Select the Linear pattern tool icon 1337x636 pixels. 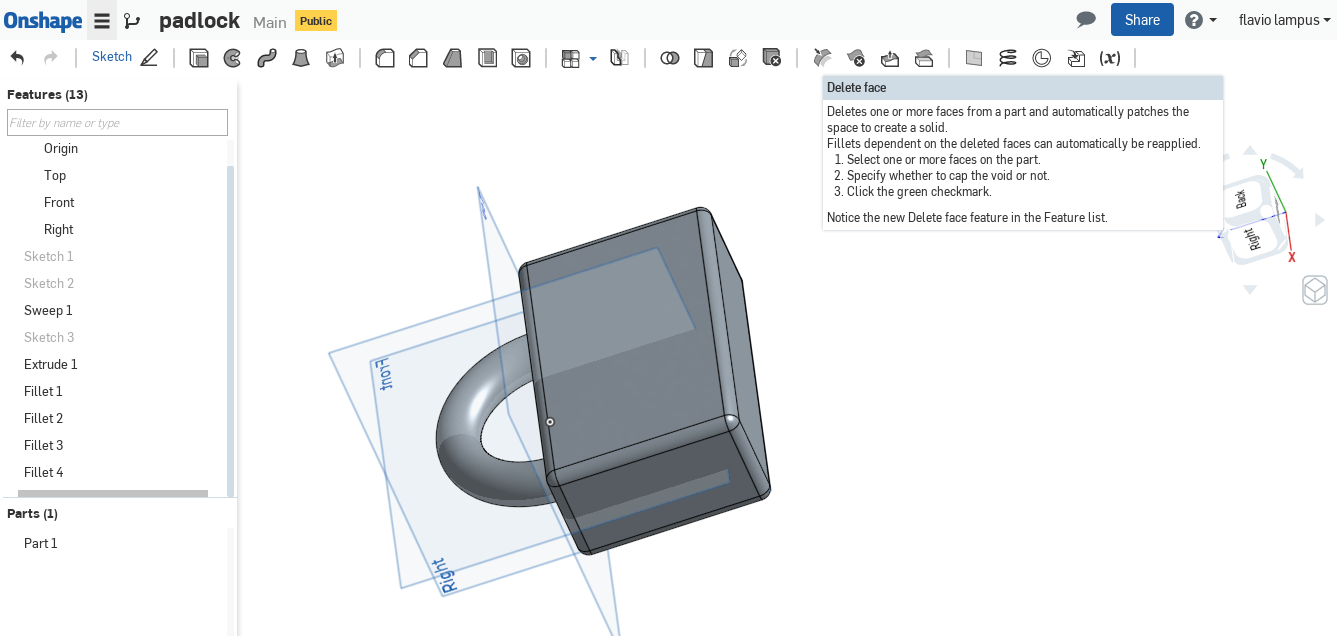click(571, 58)
